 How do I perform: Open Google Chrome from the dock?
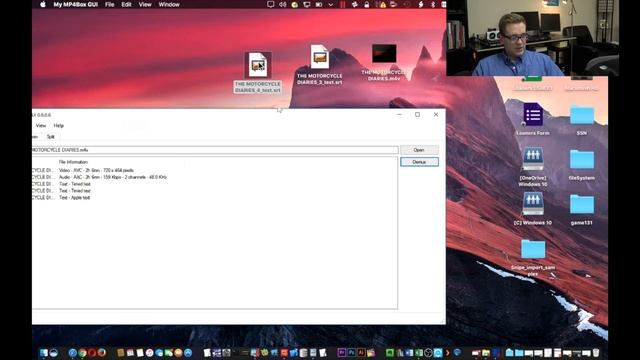[x=82, y=353]
